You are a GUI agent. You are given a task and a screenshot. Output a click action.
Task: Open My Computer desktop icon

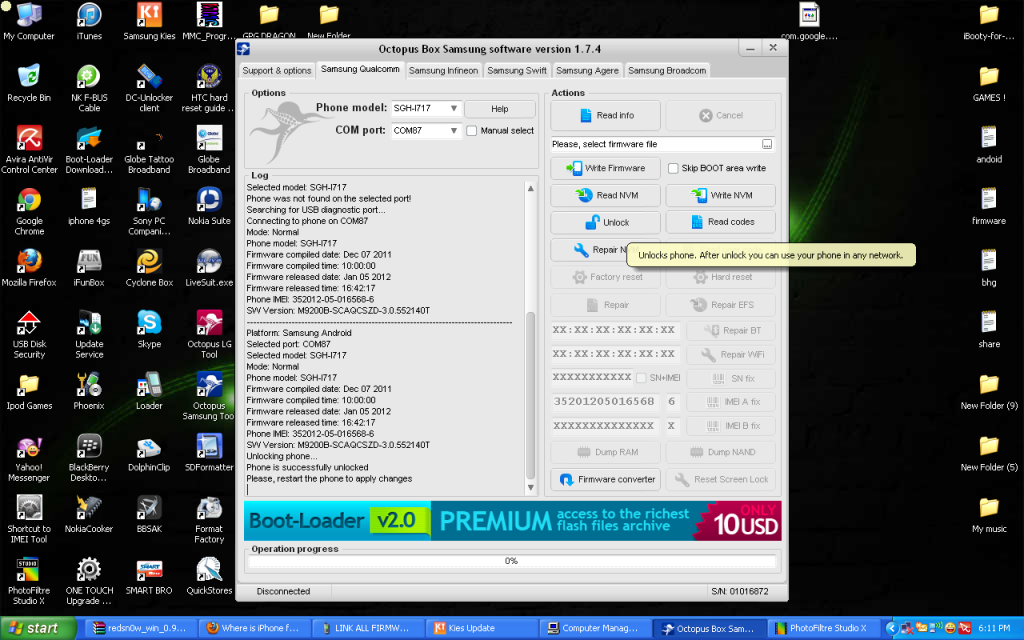29,21
